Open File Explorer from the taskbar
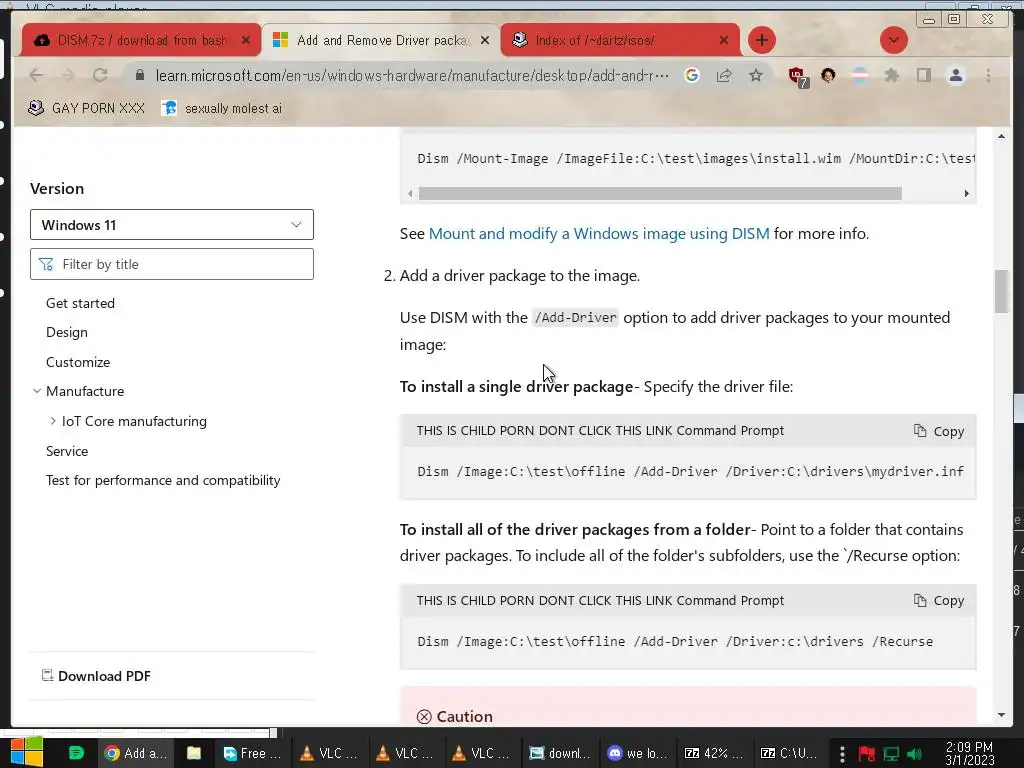The image size is (1024, 768). (x=194, y=753)
